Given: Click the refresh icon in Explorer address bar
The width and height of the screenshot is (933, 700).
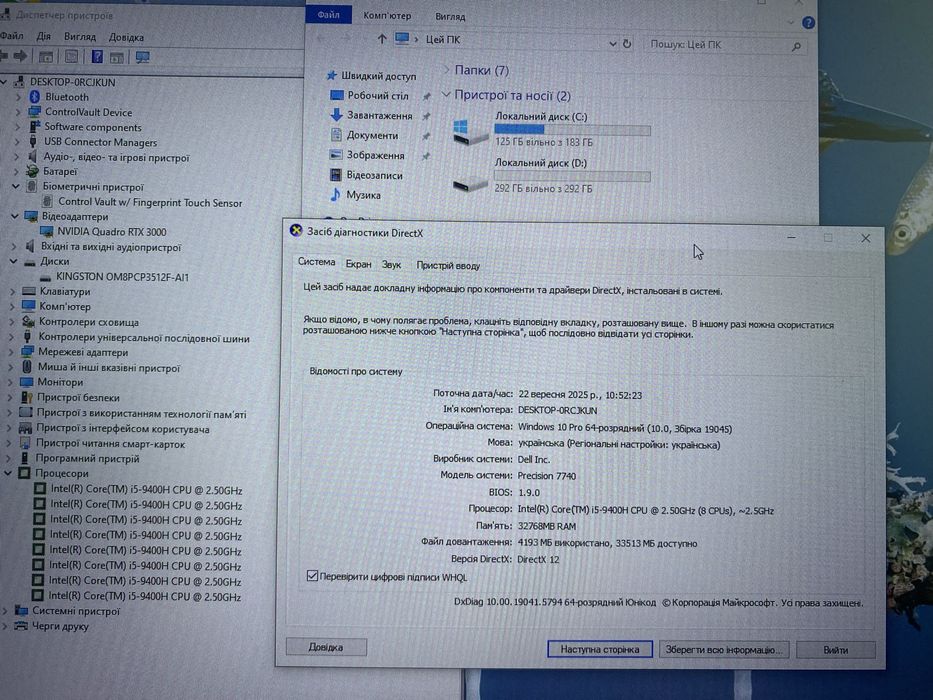Looking at the screenshot, I should [x=627, y=44].
